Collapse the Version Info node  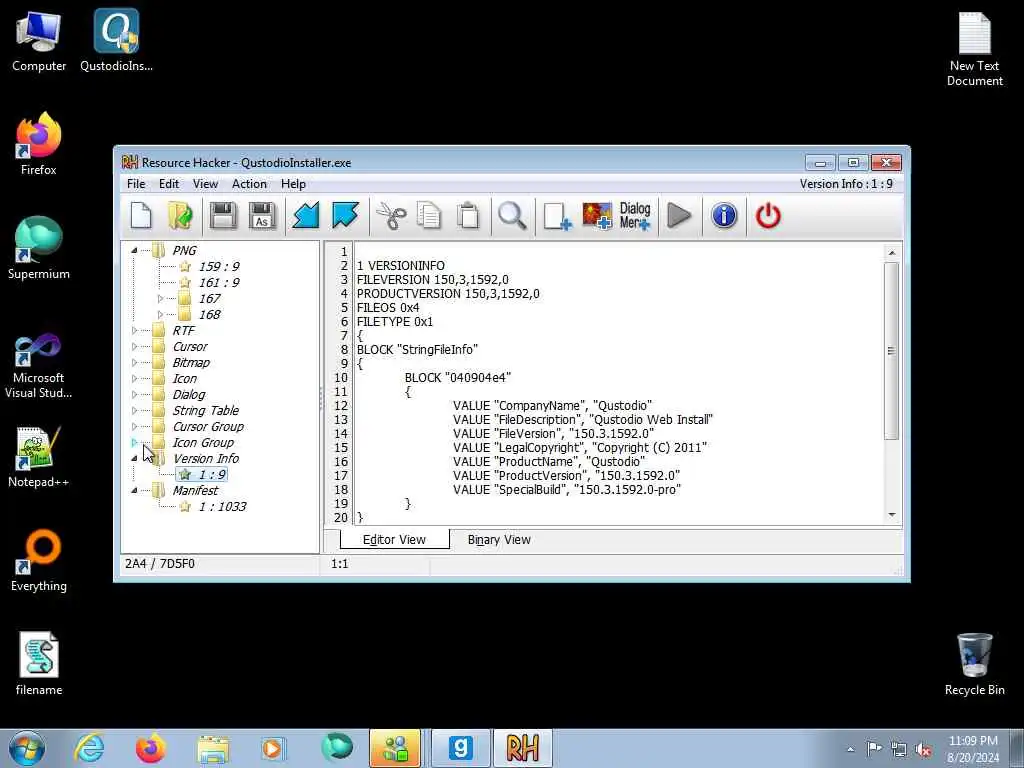pyautogui.click(x=134, y=458)
